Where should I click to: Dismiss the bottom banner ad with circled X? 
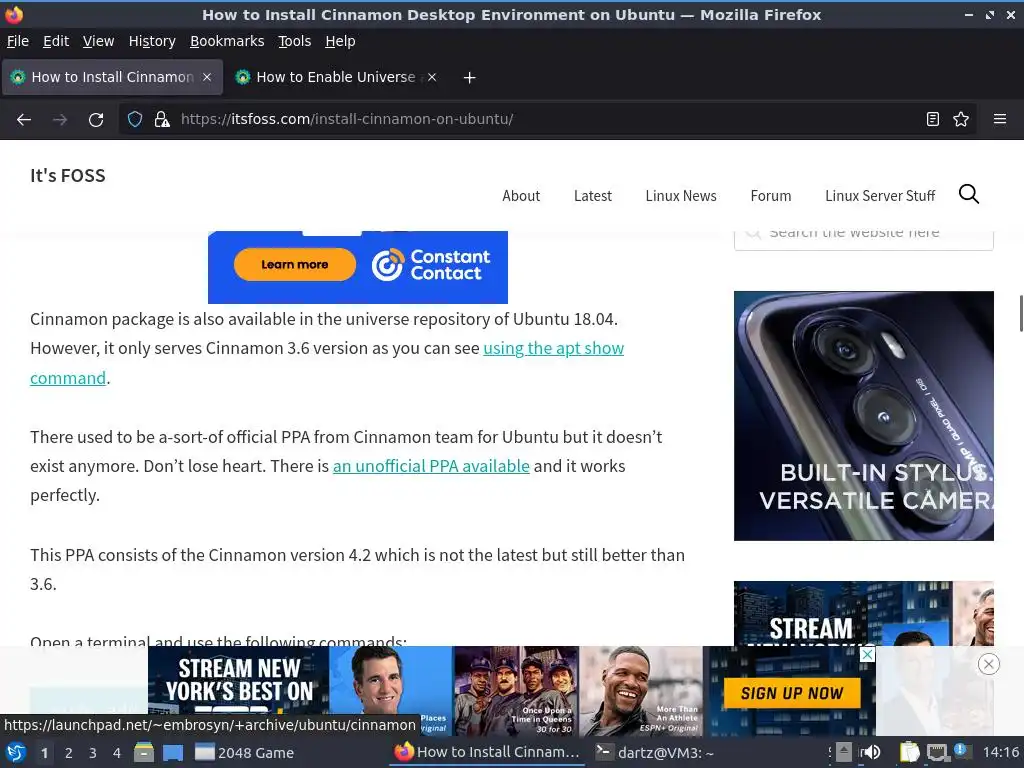[989, 664]
